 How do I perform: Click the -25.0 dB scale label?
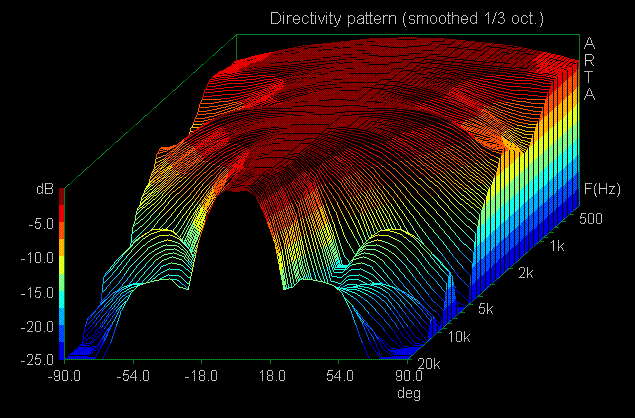[x=38, y=361]
